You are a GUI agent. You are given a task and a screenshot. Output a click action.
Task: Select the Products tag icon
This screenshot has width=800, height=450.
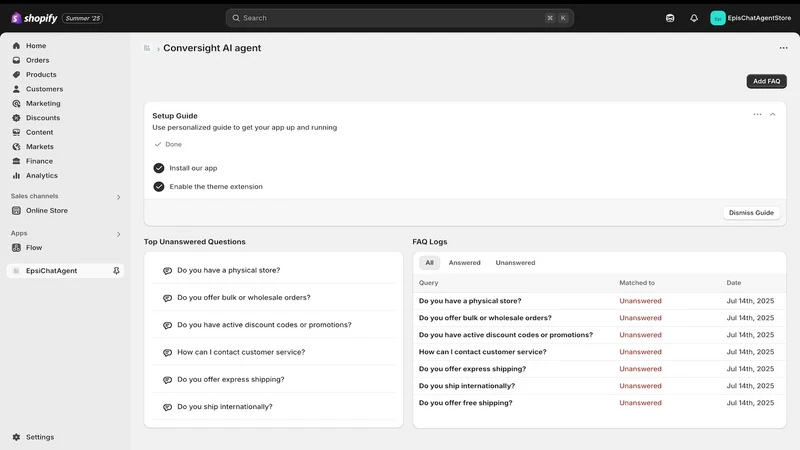tap(16, 74)
